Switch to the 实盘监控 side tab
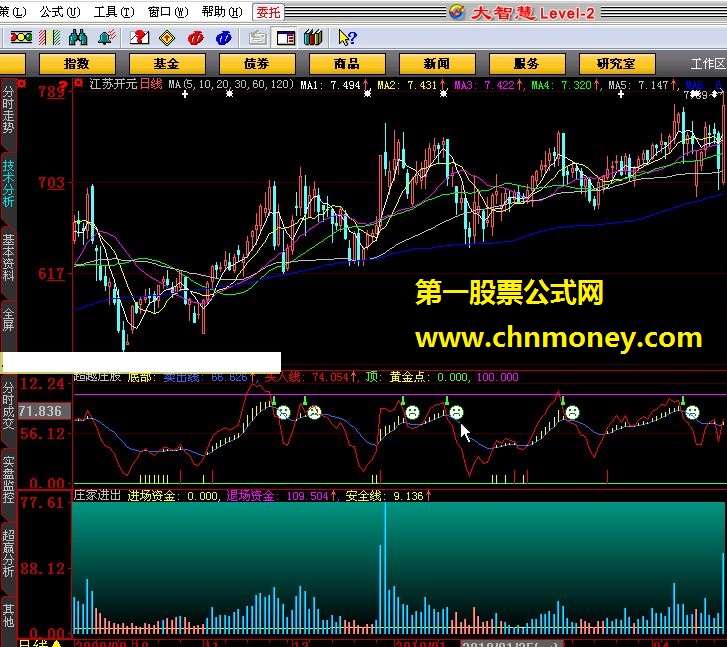The width and height of the screenshot is (727, 647). pos(8,480)
